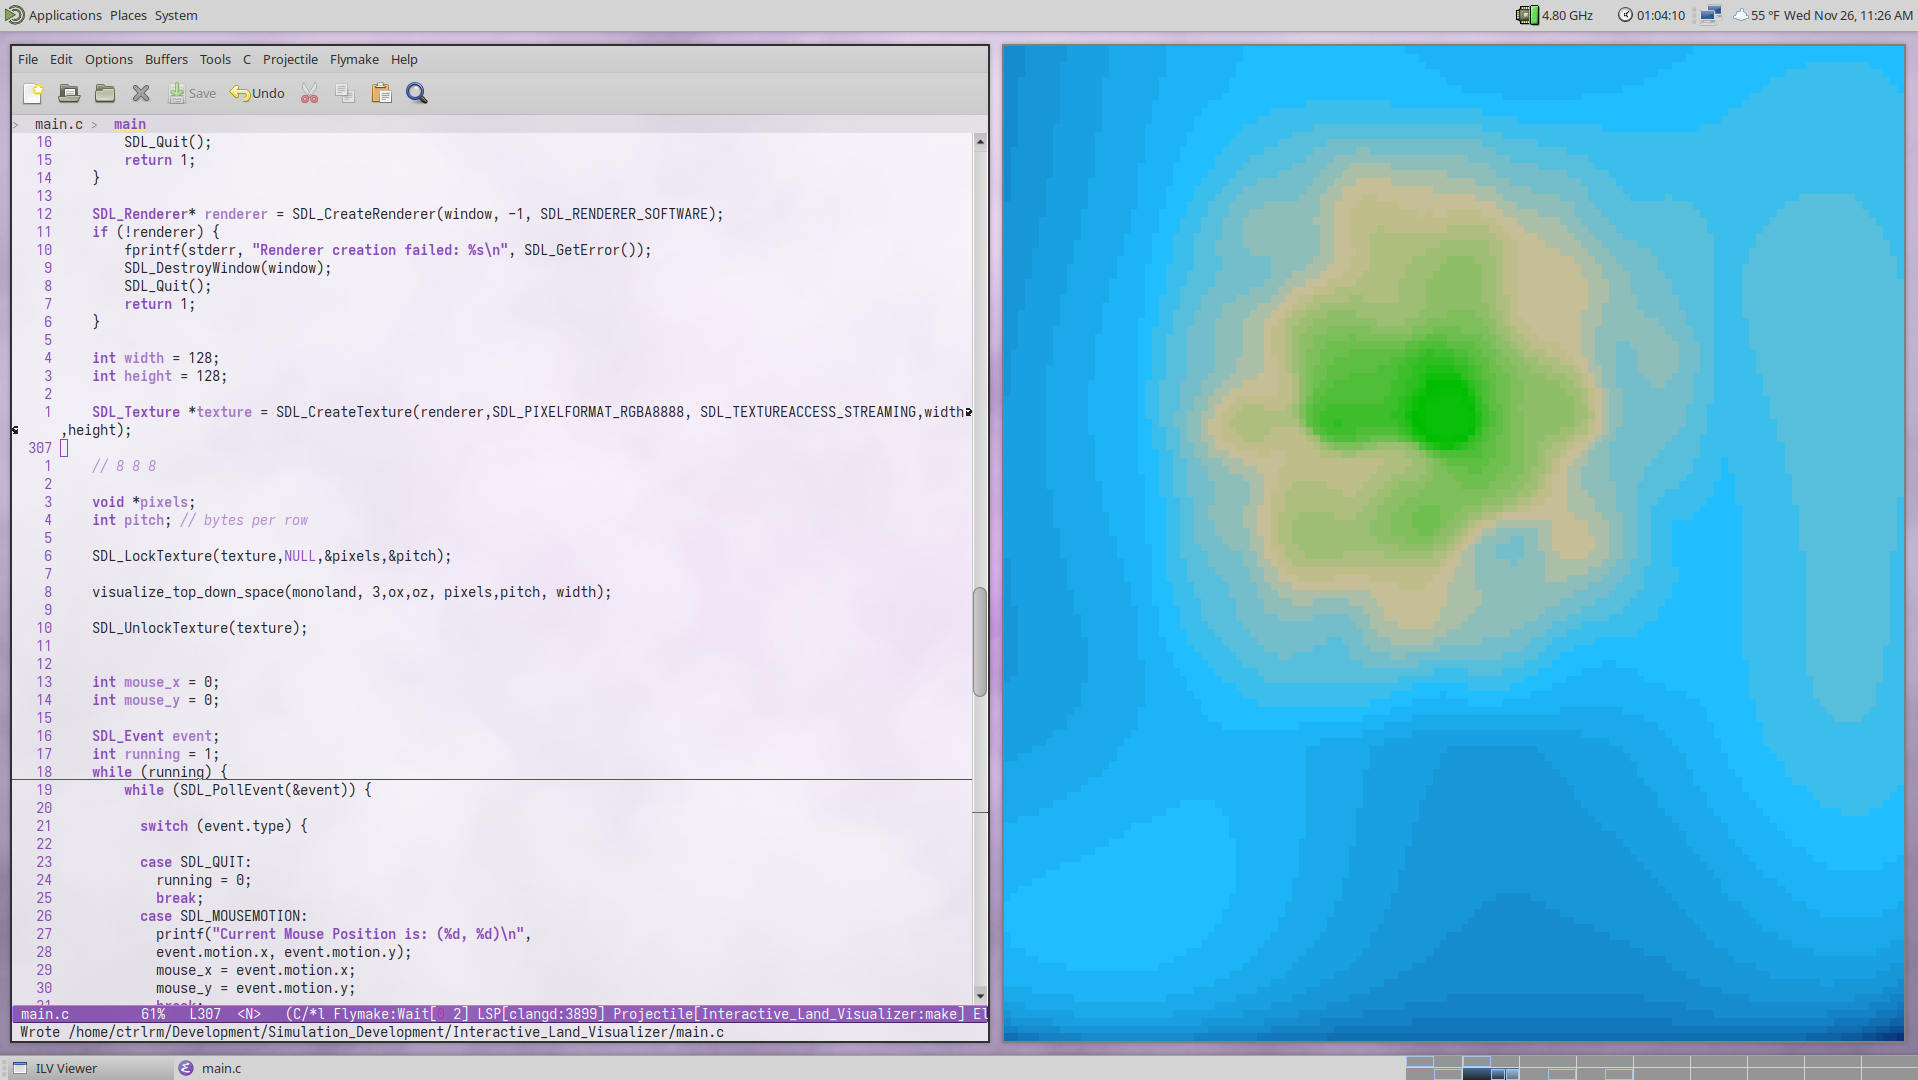Place cursor on the SDL_CreateTexture call
1918x1080 pixels.
[x=344, y=412]
